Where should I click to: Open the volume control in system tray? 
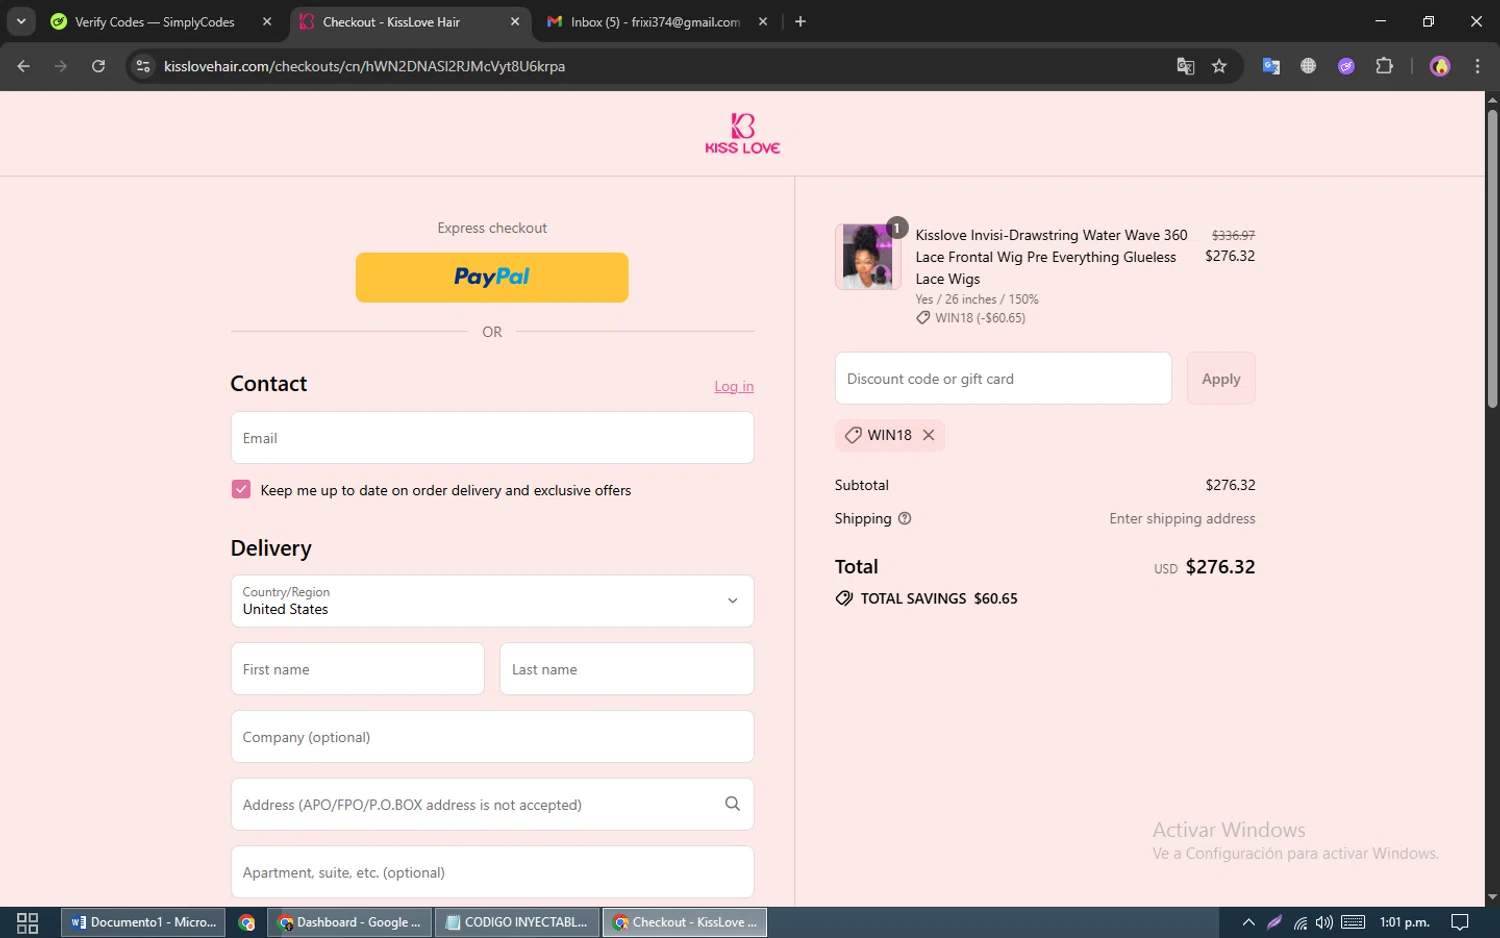1324,922
